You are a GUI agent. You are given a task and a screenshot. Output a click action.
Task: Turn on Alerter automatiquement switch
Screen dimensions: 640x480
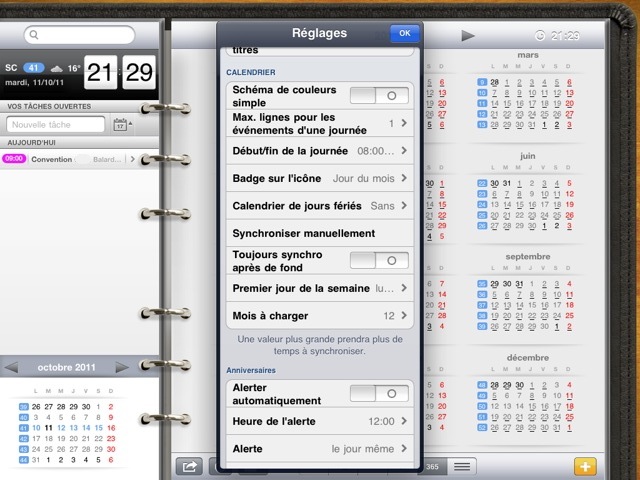point(379,393)
